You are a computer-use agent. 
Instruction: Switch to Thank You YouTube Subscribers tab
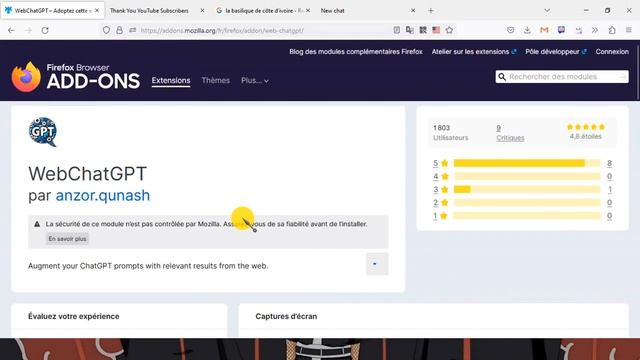point(149,11)
